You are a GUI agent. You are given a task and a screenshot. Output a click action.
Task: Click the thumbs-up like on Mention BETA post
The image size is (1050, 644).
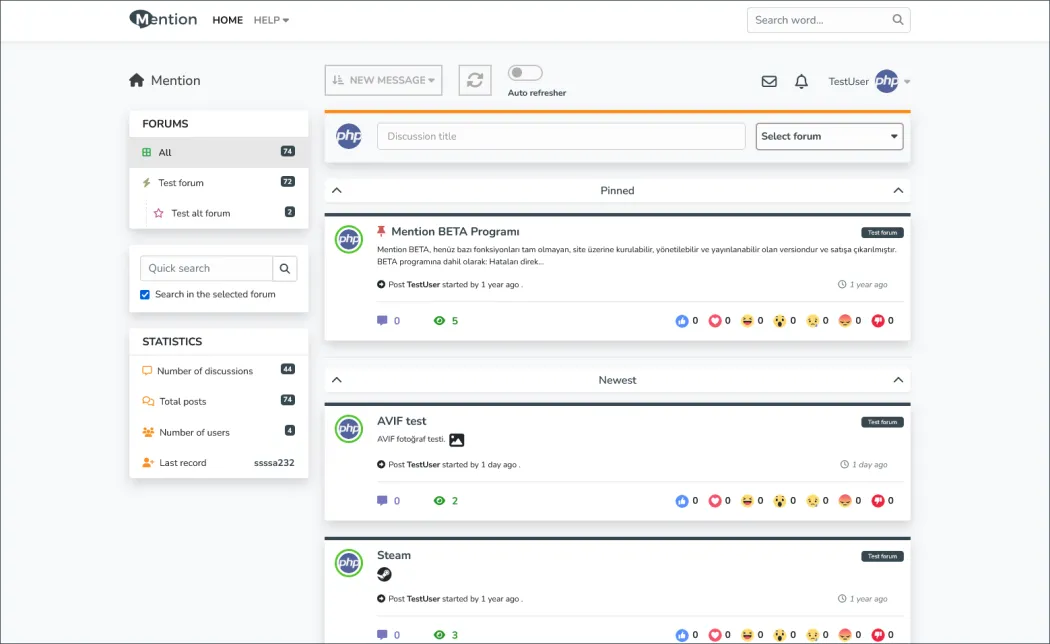(682, 321)
